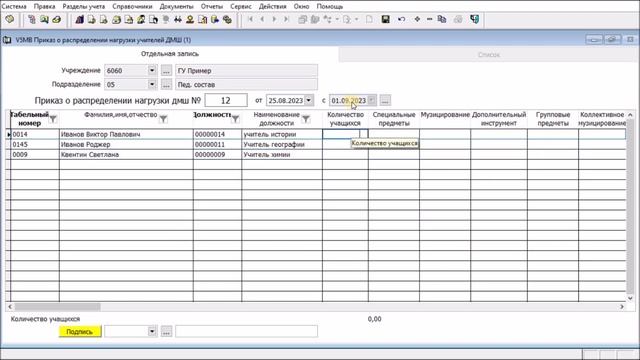Click the grayed printer icon in toolbar
640x360 pixels.
click(458, 19)
